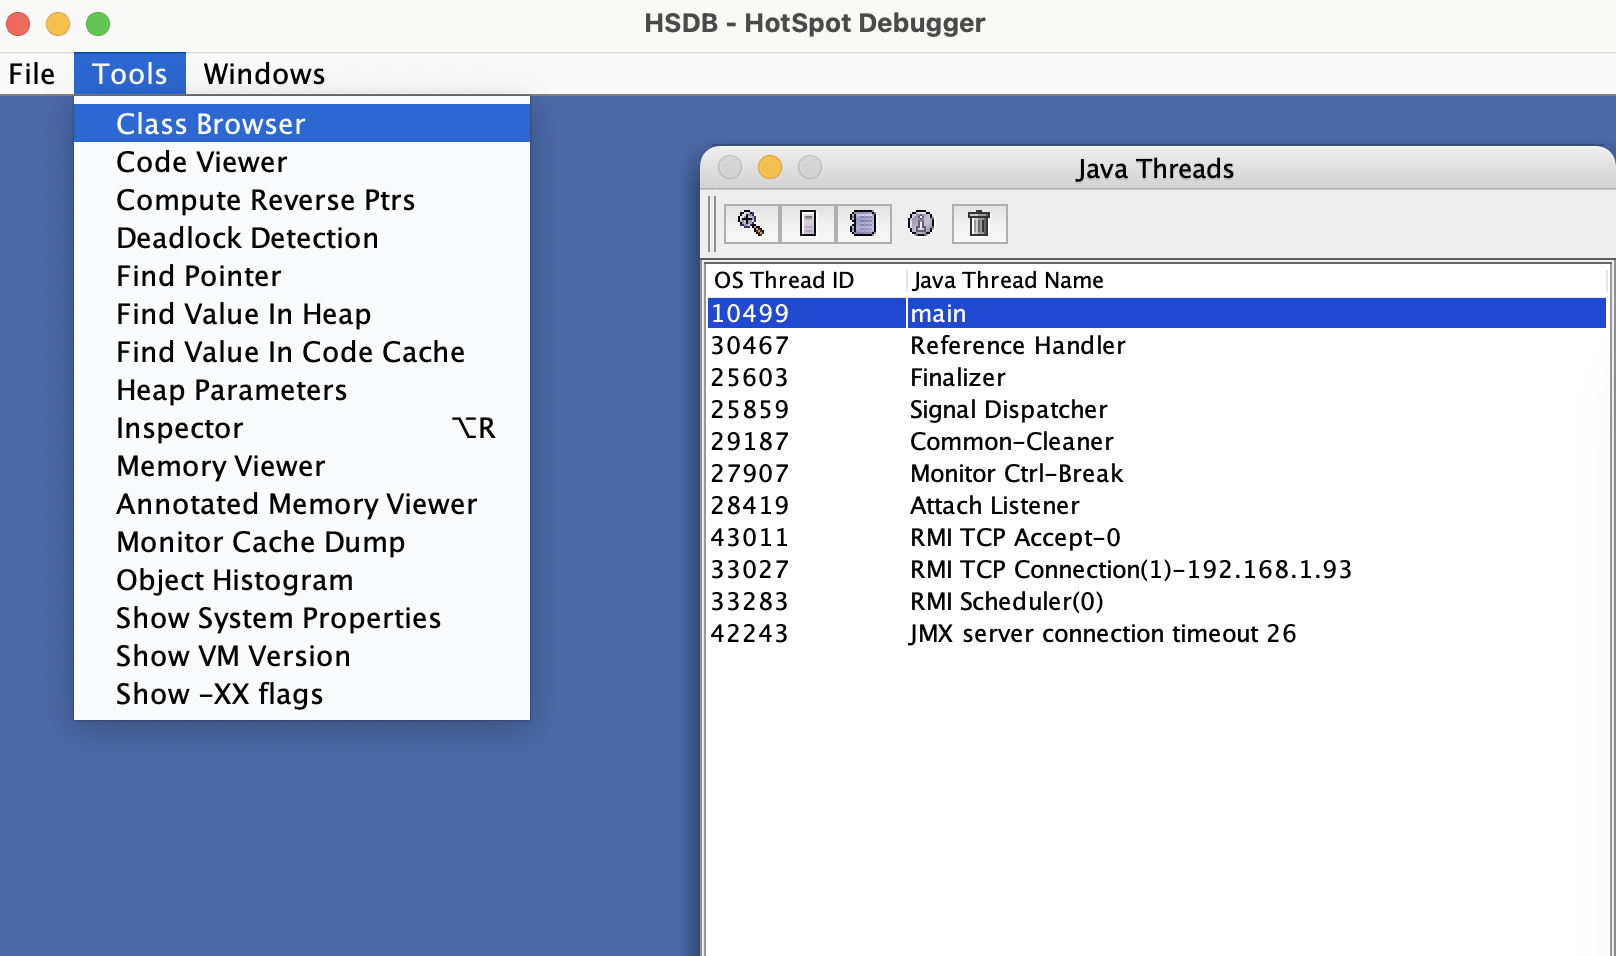
Task: Launch Deadlock Detection from the menu
Action: 302,238
